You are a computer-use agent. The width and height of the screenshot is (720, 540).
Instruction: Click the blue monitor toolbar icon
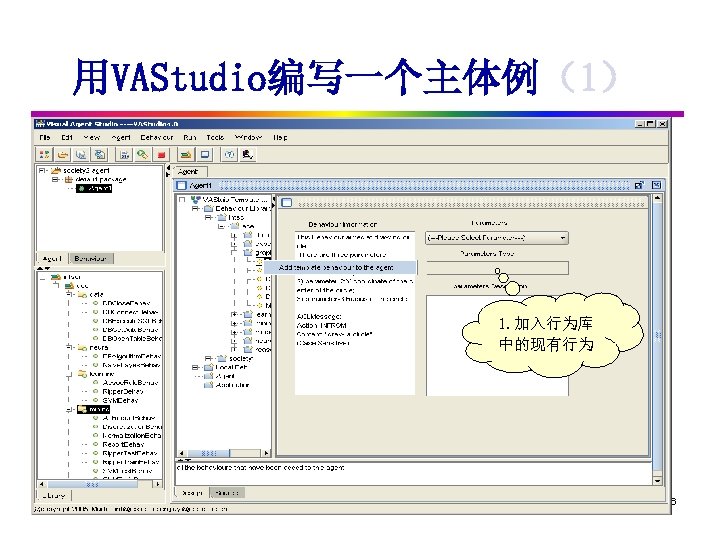pos(205,155)
